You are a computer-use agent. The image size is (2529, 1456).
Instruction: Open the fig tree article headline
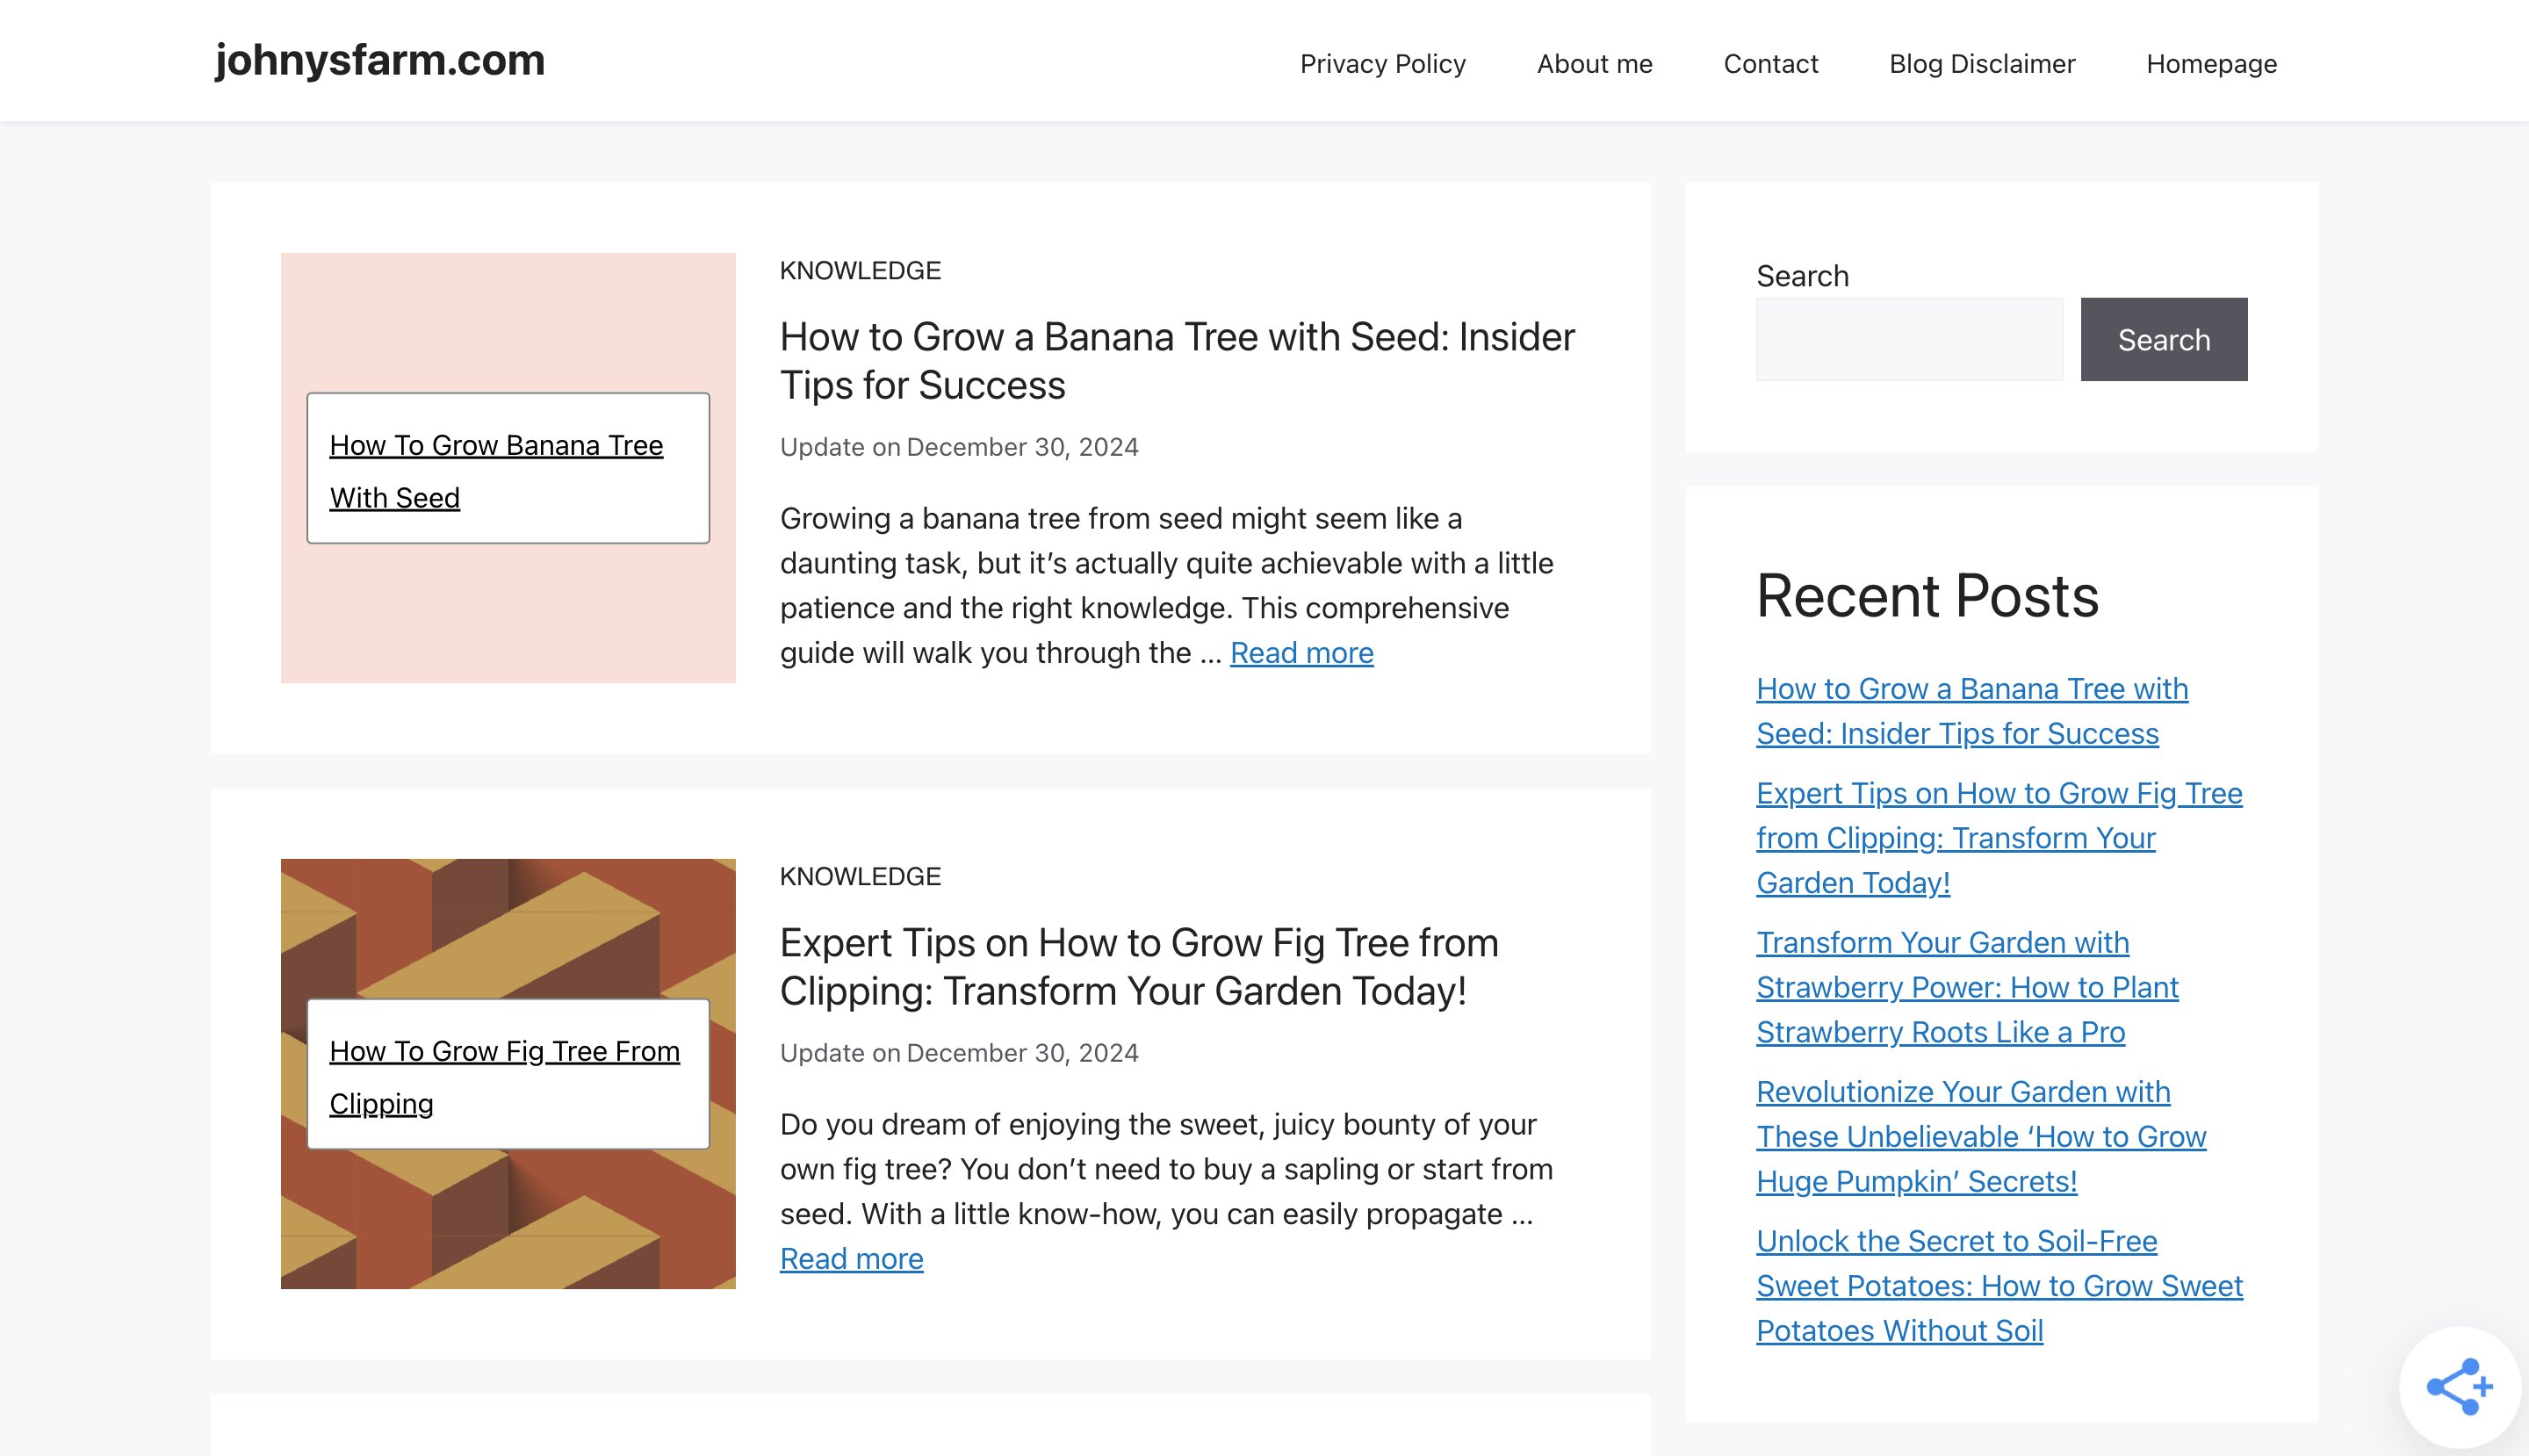[x=1138, y=966]
